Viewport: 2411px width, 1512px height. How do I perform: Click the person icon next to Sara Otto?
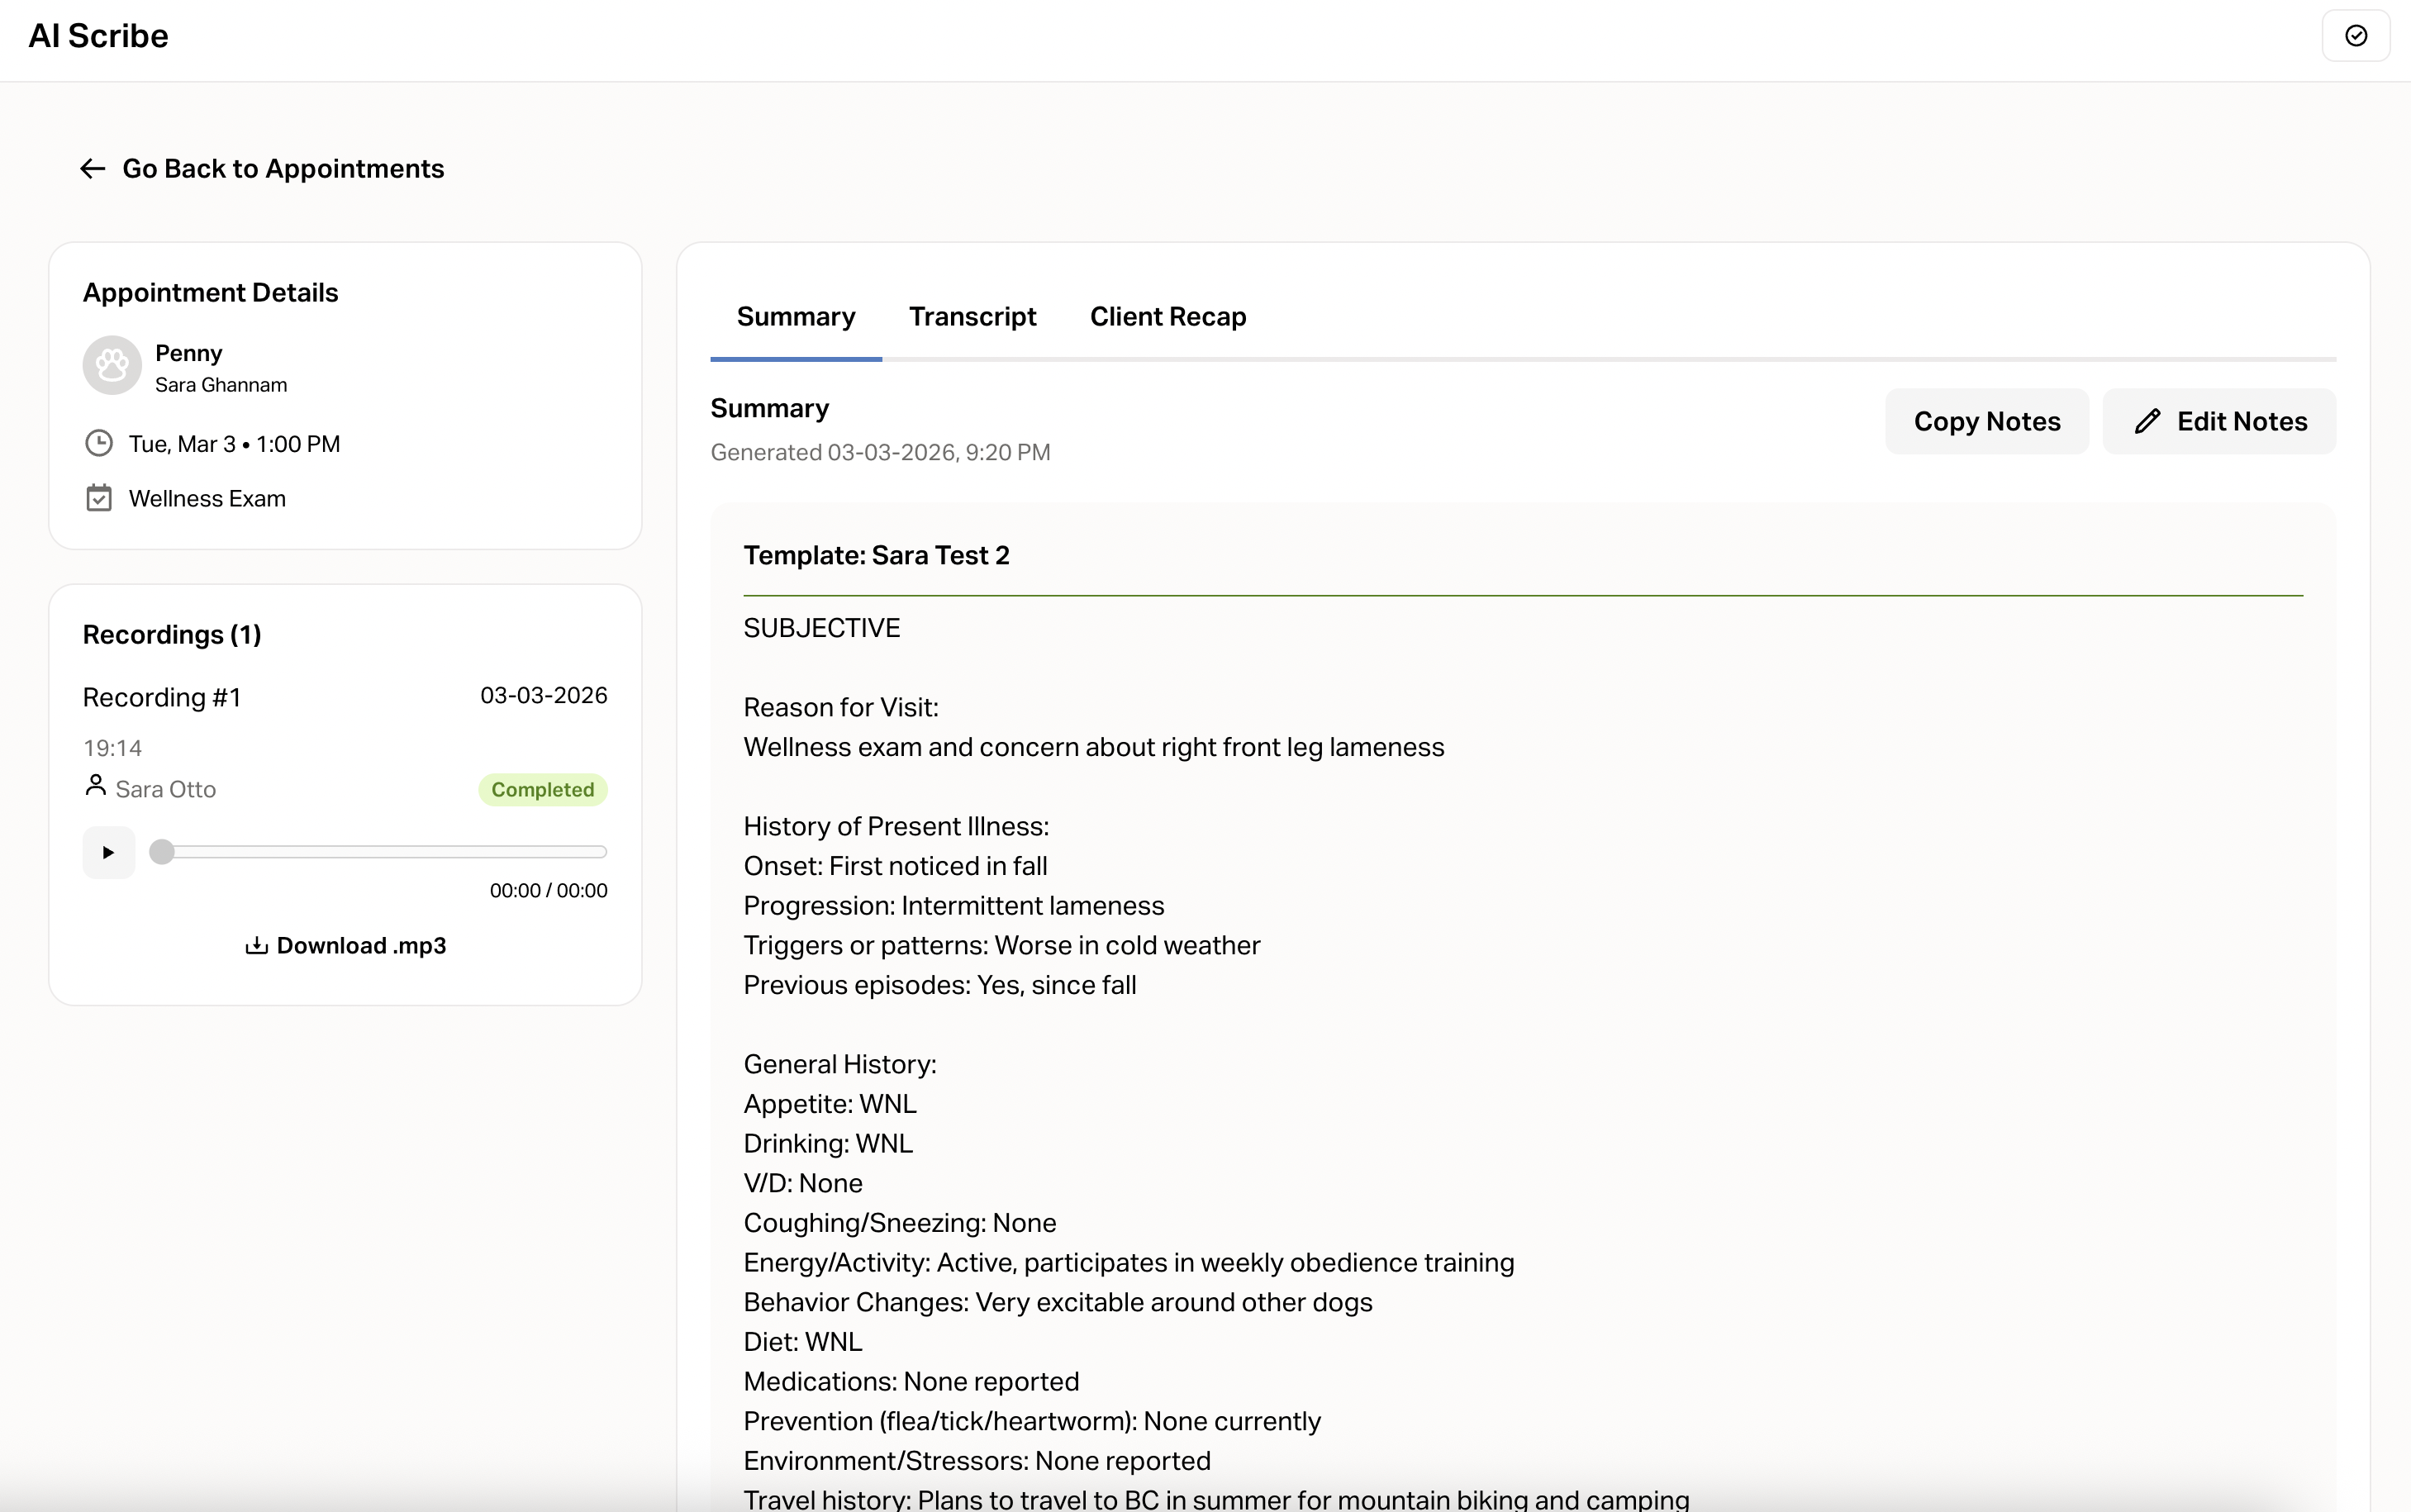[x=95, y=786]
